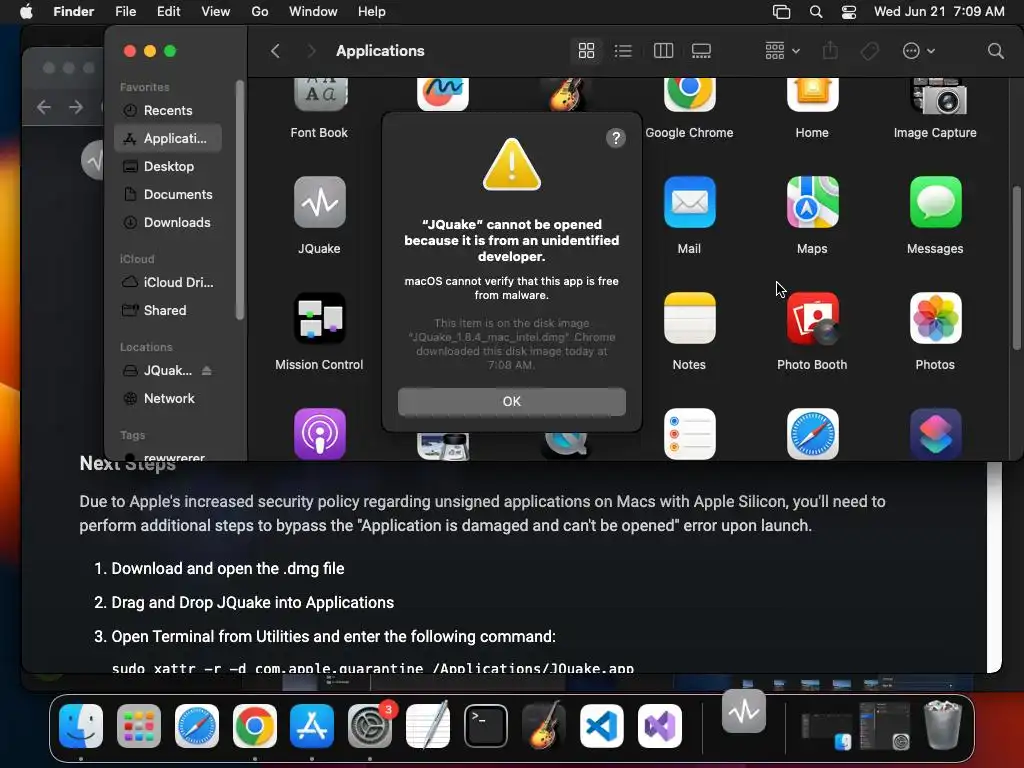The image size is (1024, 768).
Task: Click the Edit Tags toolbar icon
Action: coord(869,51)
